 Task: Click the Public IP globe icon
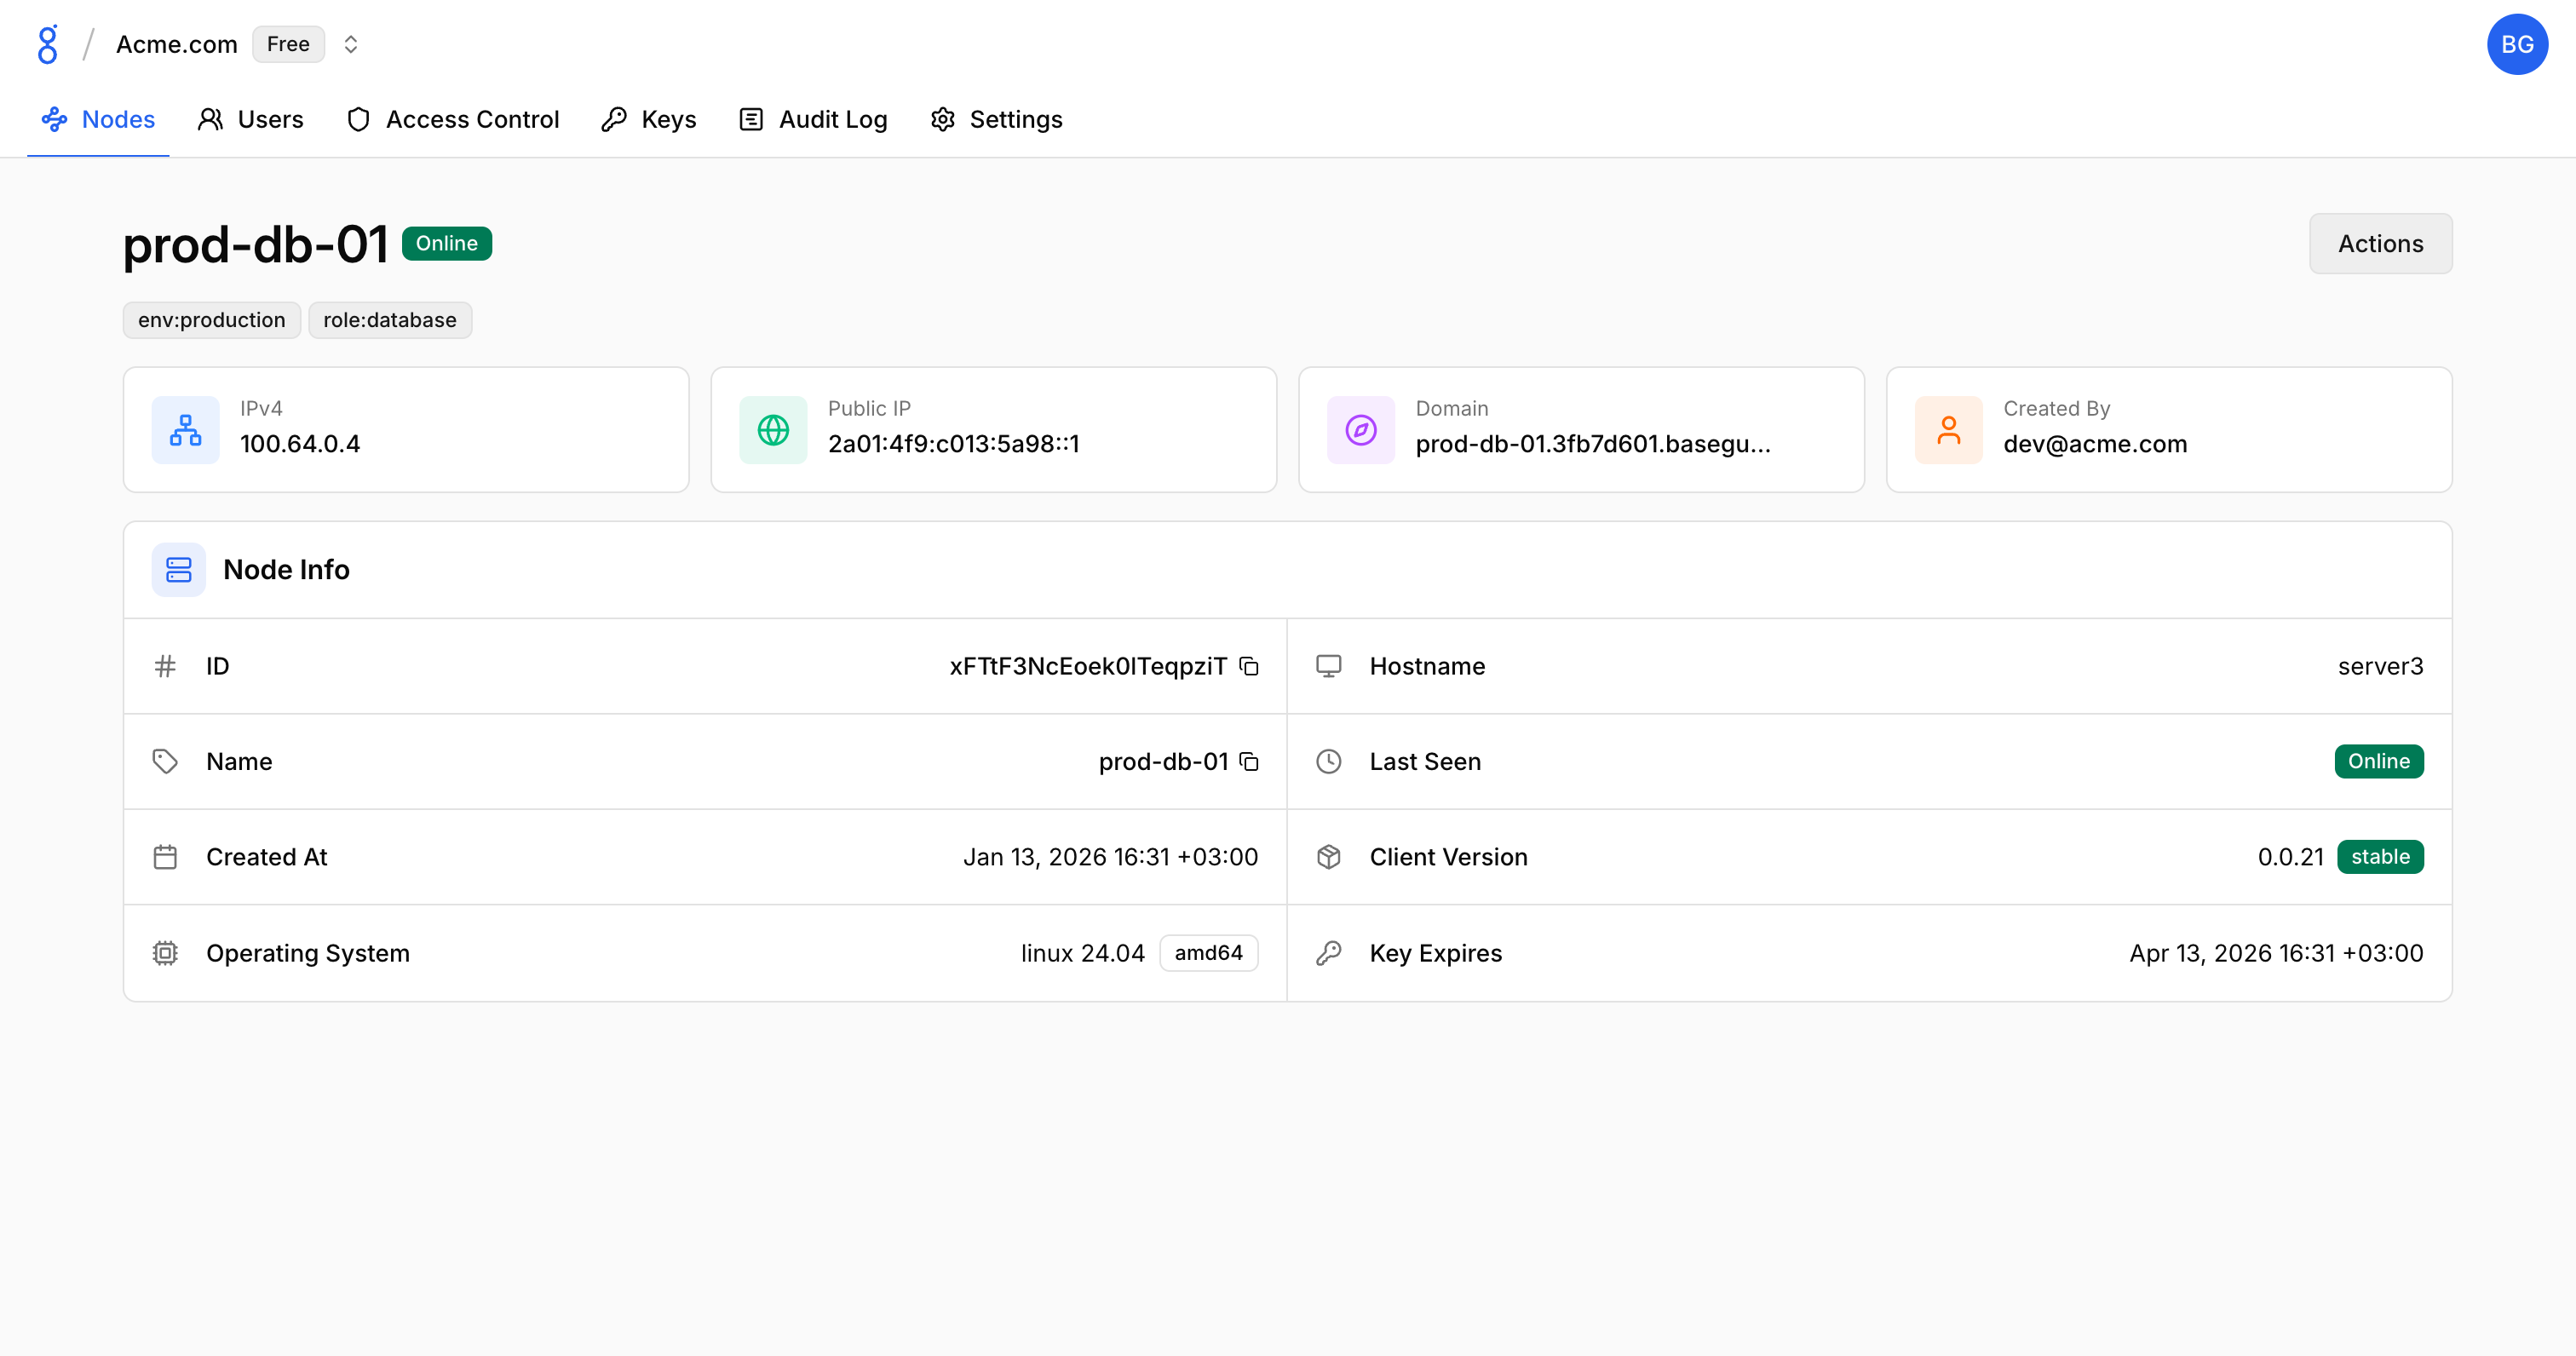pyautogui.click(x=773, y=430)
